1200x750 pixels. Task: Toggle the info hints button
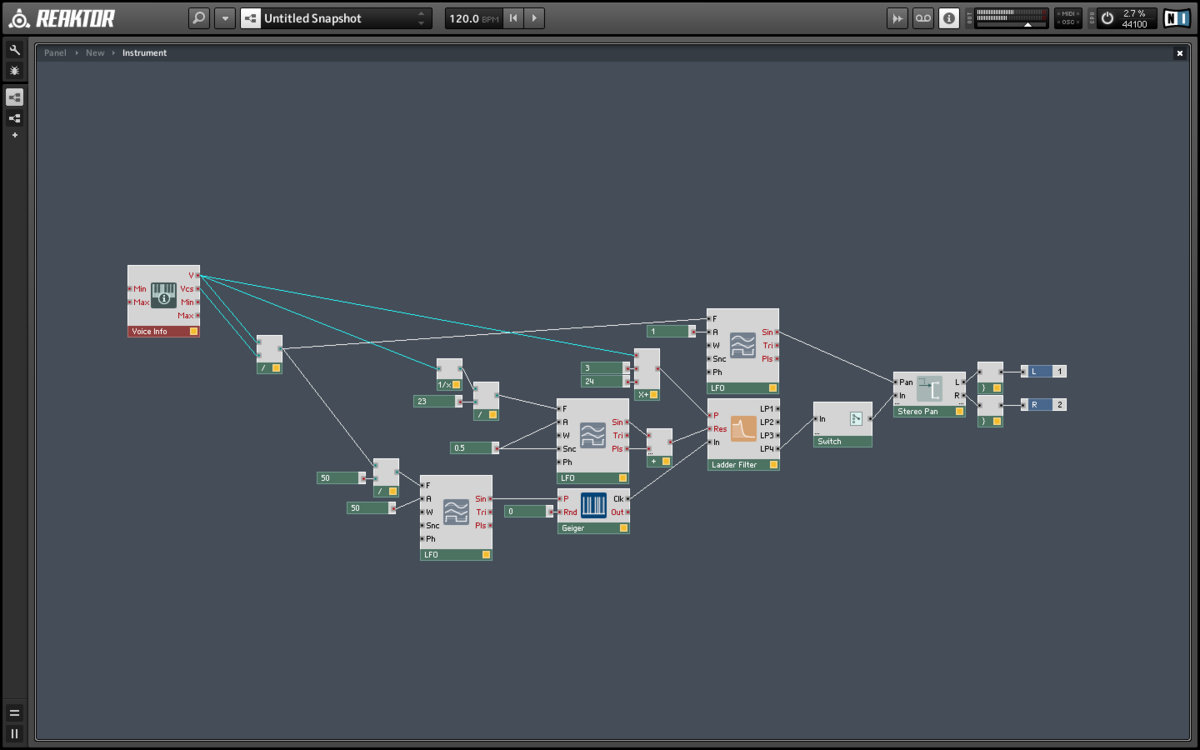click(x=948, y=18)
